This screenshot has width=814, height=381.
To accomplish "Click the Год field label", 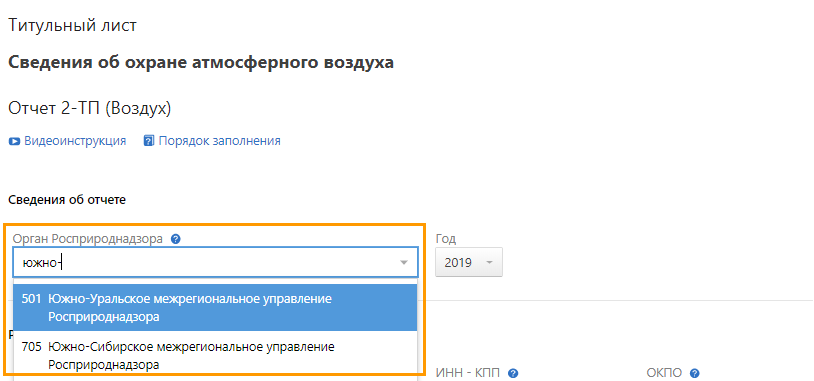I will (445, 239).
